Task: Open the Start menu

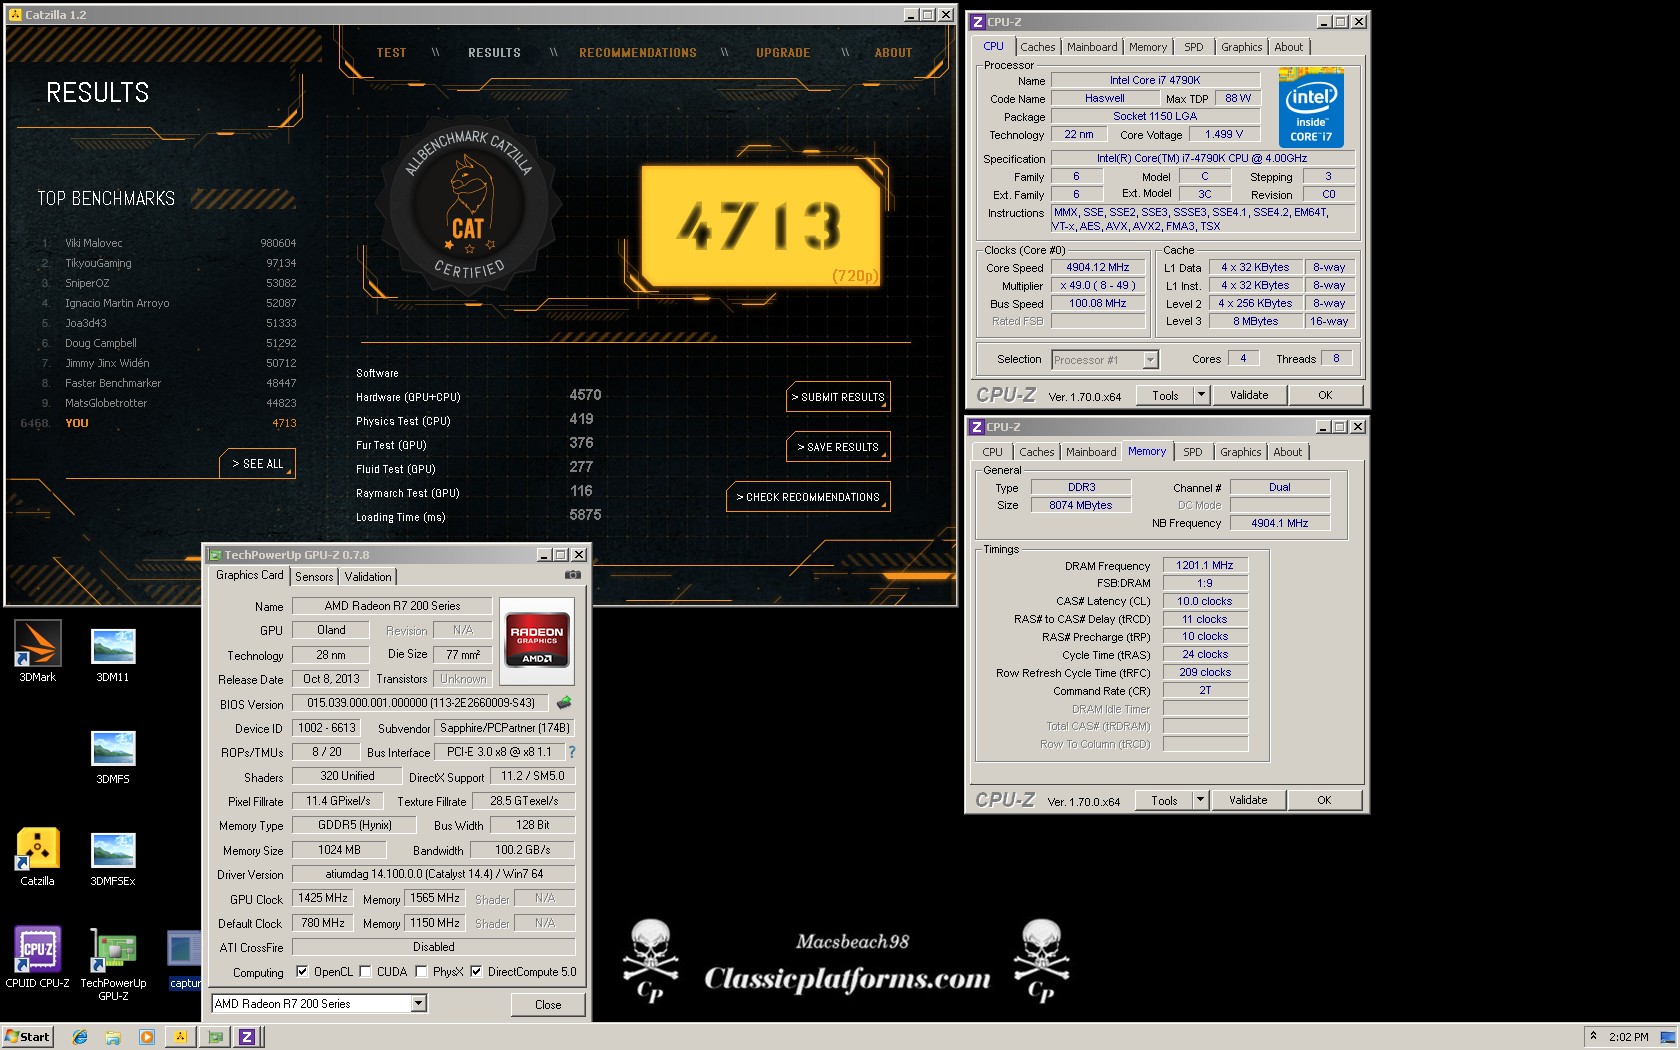Action: point(27,1037)
